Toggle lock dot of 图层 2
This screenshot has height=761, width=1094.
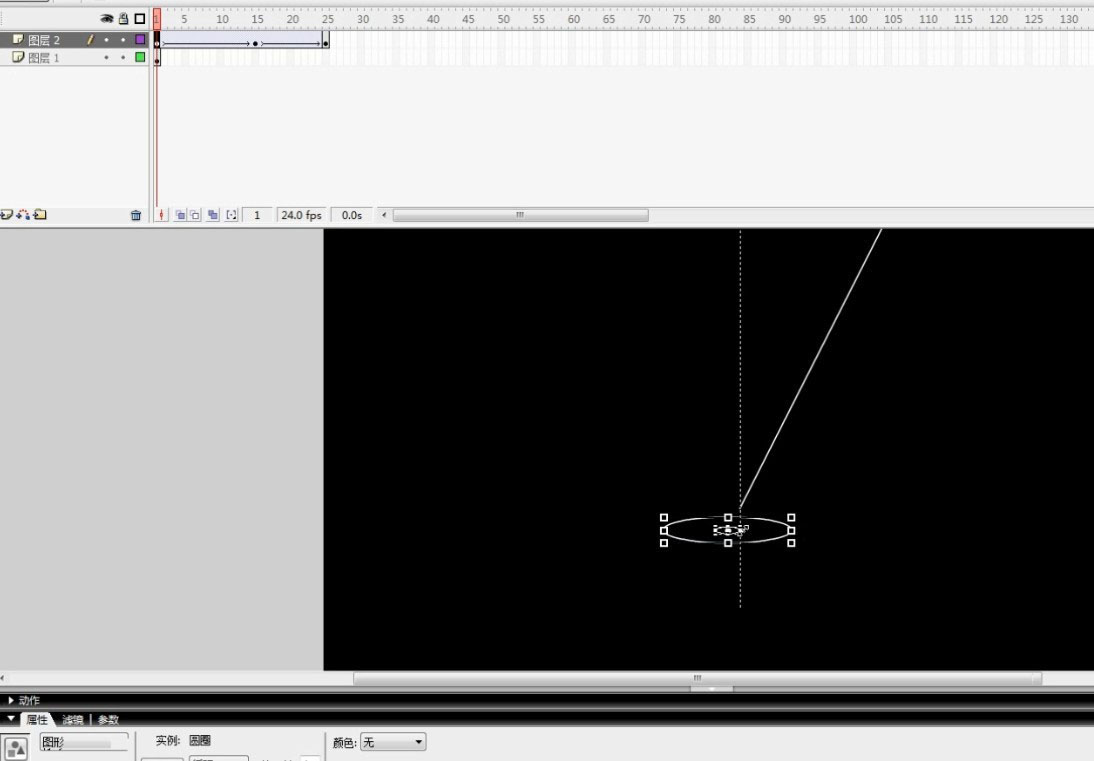point(123,40)
